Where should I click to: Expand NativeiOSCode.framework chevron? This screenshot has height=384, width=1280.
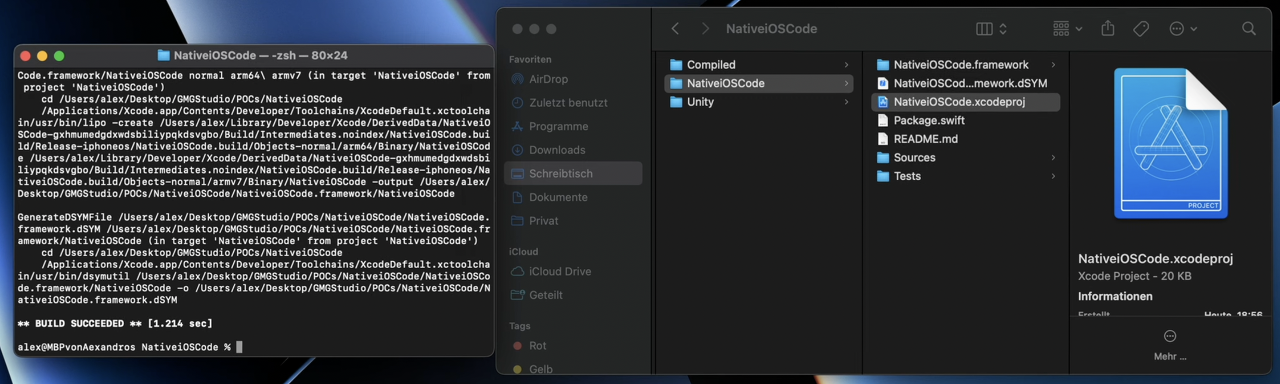[x=1053, y=65]
